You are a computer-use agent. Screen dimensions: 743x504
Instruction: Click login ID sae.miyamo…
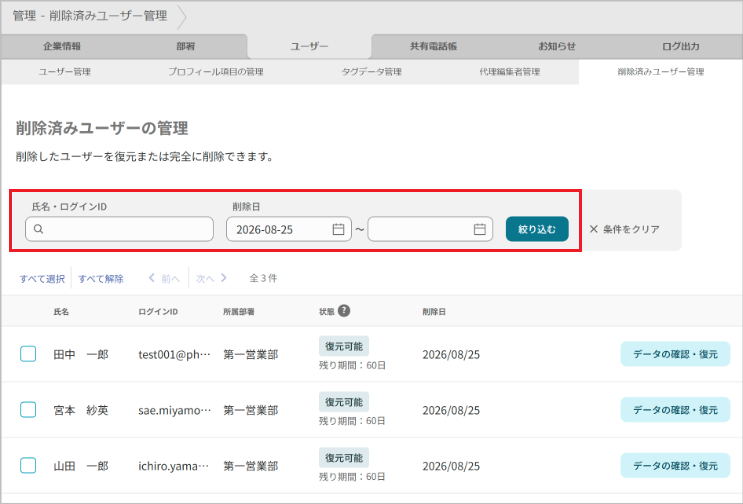[174, 410]
